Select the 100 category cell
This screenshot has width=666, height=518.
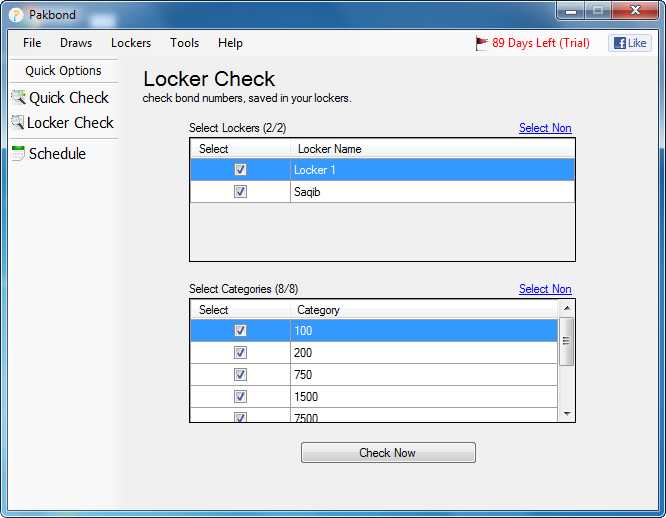coord(424,331)
